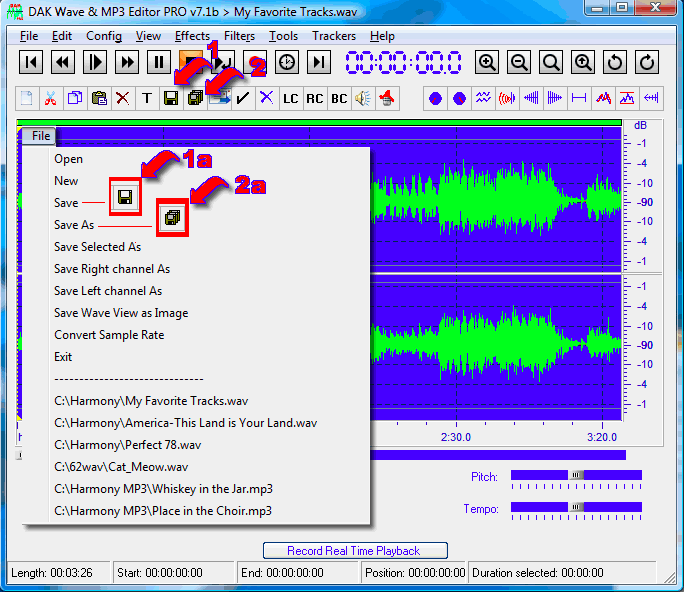Click the black checkmark toolbar icon

(243, 98)
